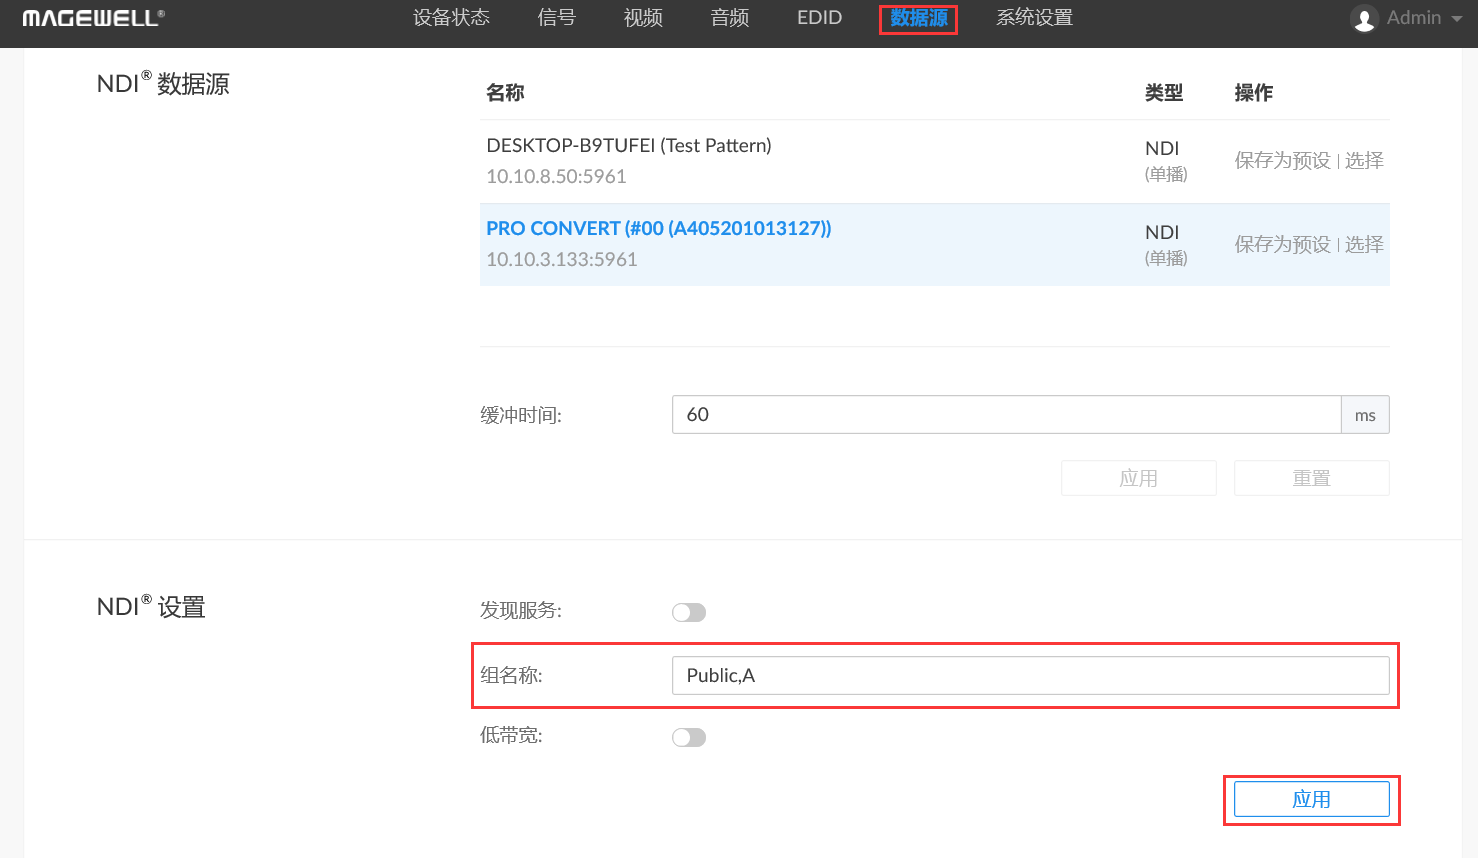Click into the 组名称 text field
This screenshot has width=1478, height=858.
tap(1030, 676)
